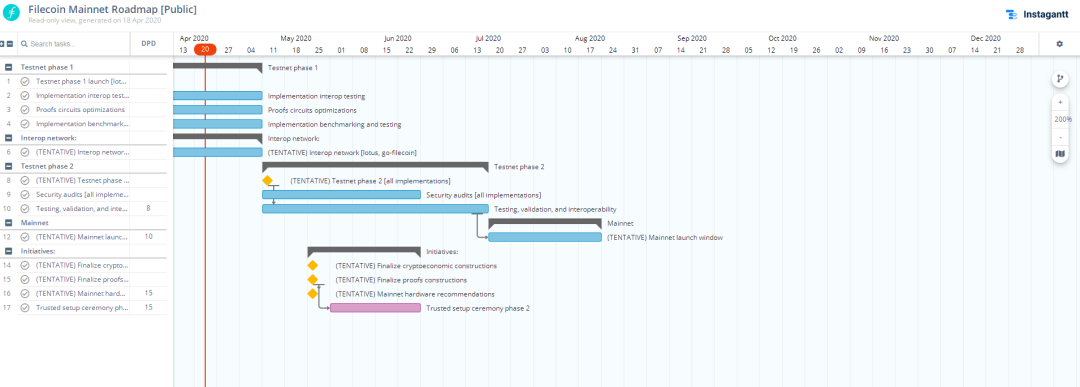Select the Proofs circuits optimizations row text
Viewport: 1080px width, 387px height.
point(81,109)
